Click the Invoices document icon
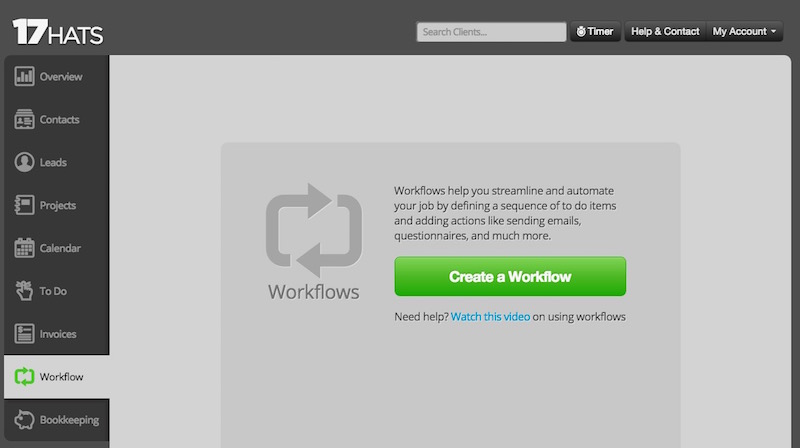Image resolution: width=800 pixels, height=448 pixels. click(24, 334)
